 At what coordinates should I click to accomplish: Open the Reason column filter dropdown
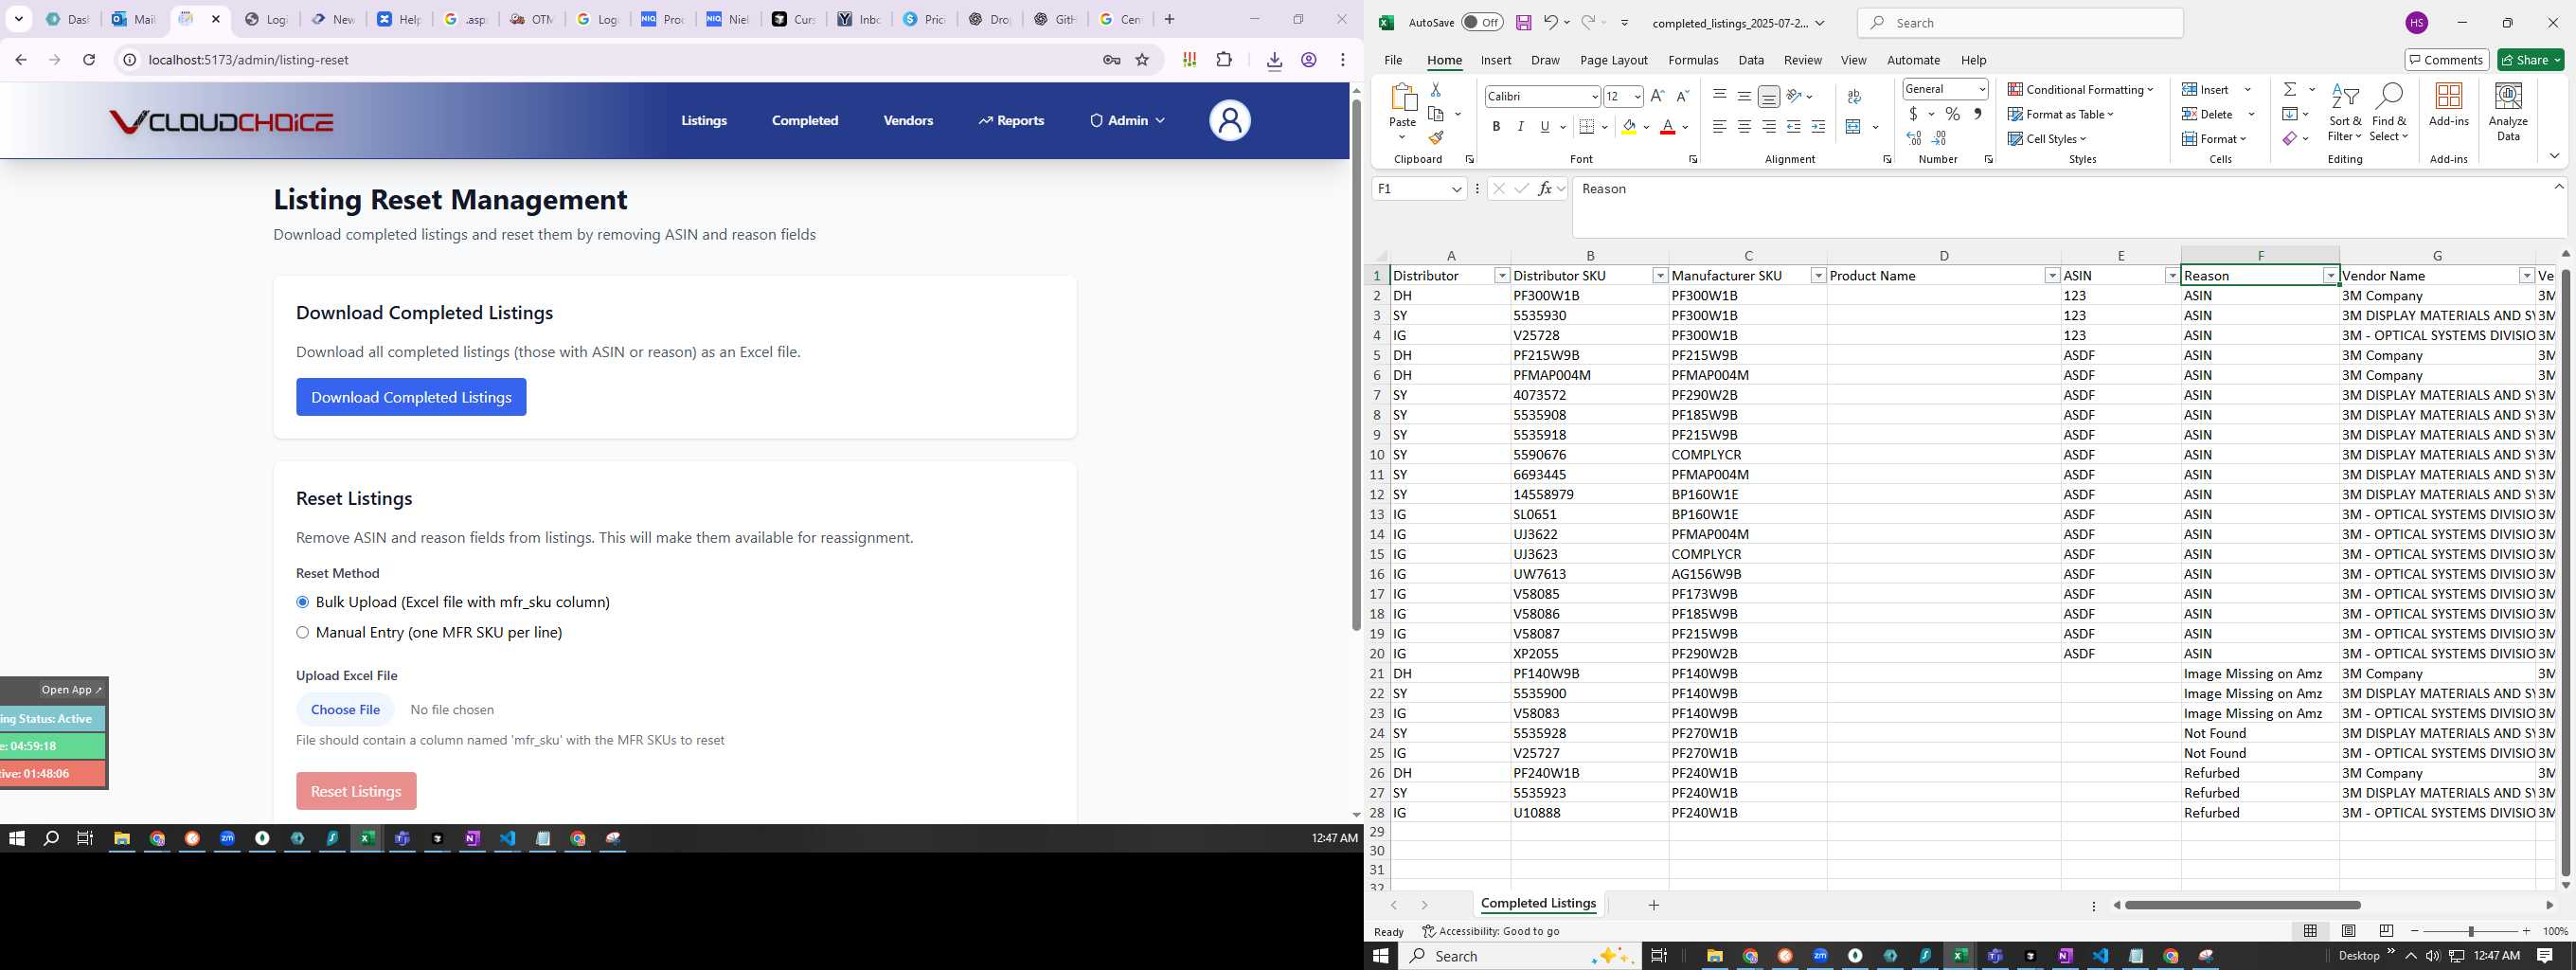click(2330, 276)
